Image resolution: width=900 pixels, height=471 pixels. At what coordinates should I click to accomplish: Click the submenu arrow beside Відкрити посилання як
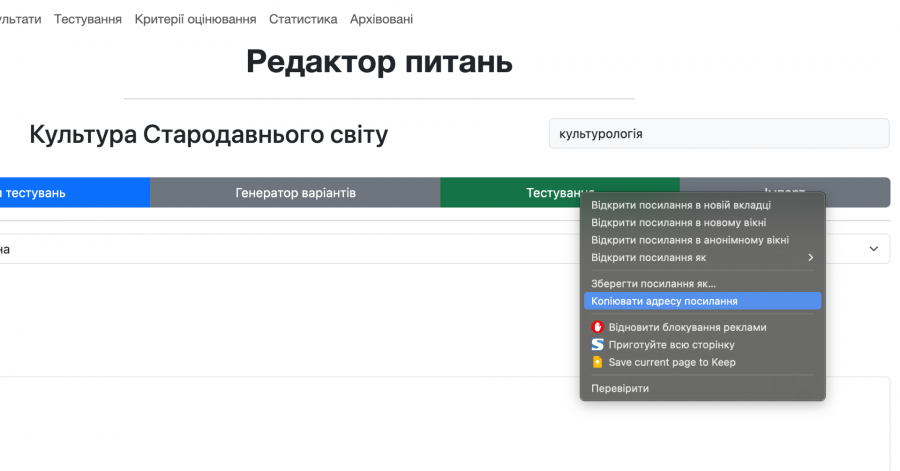pos(810,258)
